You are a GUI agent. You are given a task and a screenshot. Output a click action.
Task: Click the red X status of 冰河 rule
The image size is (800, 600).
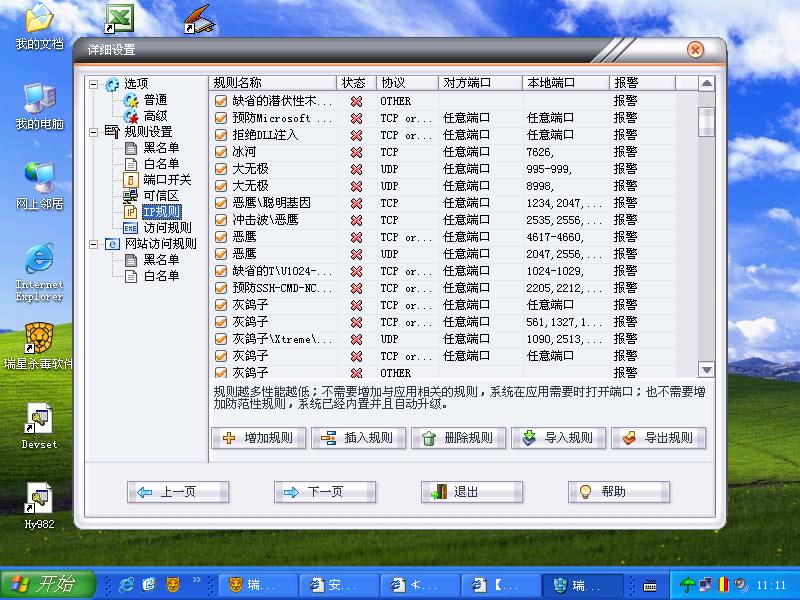(x=356, y=152)
